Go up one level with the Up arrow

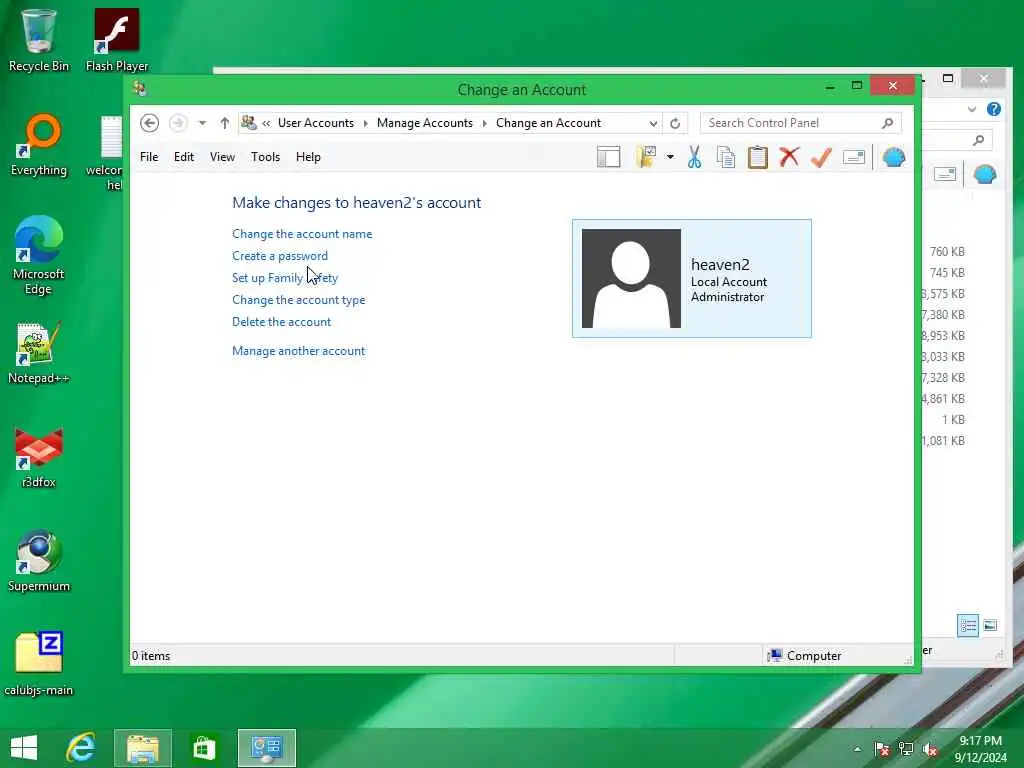pyautogui.click(x=225, y=123)
